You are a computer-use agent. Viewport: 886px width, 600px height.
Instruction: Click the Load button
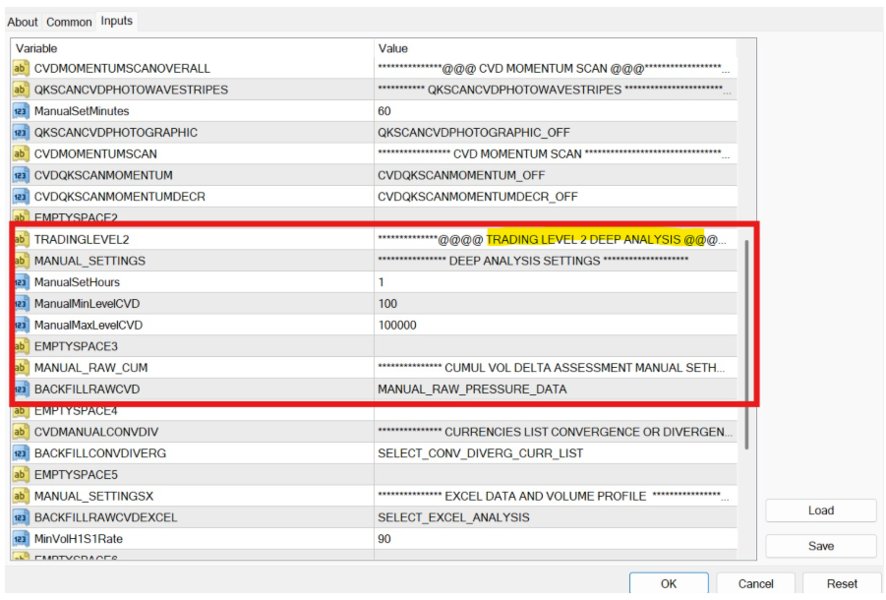(820, 511)
